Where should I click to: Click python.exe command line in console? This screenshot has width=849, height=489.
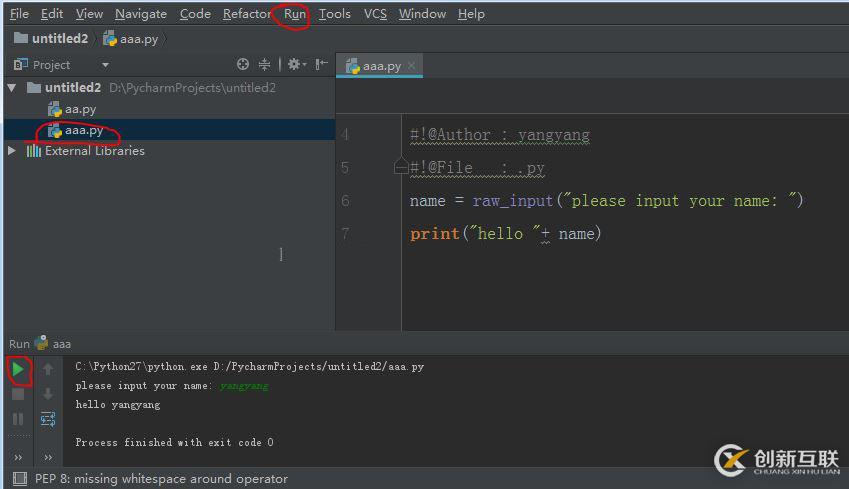pyautogui.click(x=250, y=367)
